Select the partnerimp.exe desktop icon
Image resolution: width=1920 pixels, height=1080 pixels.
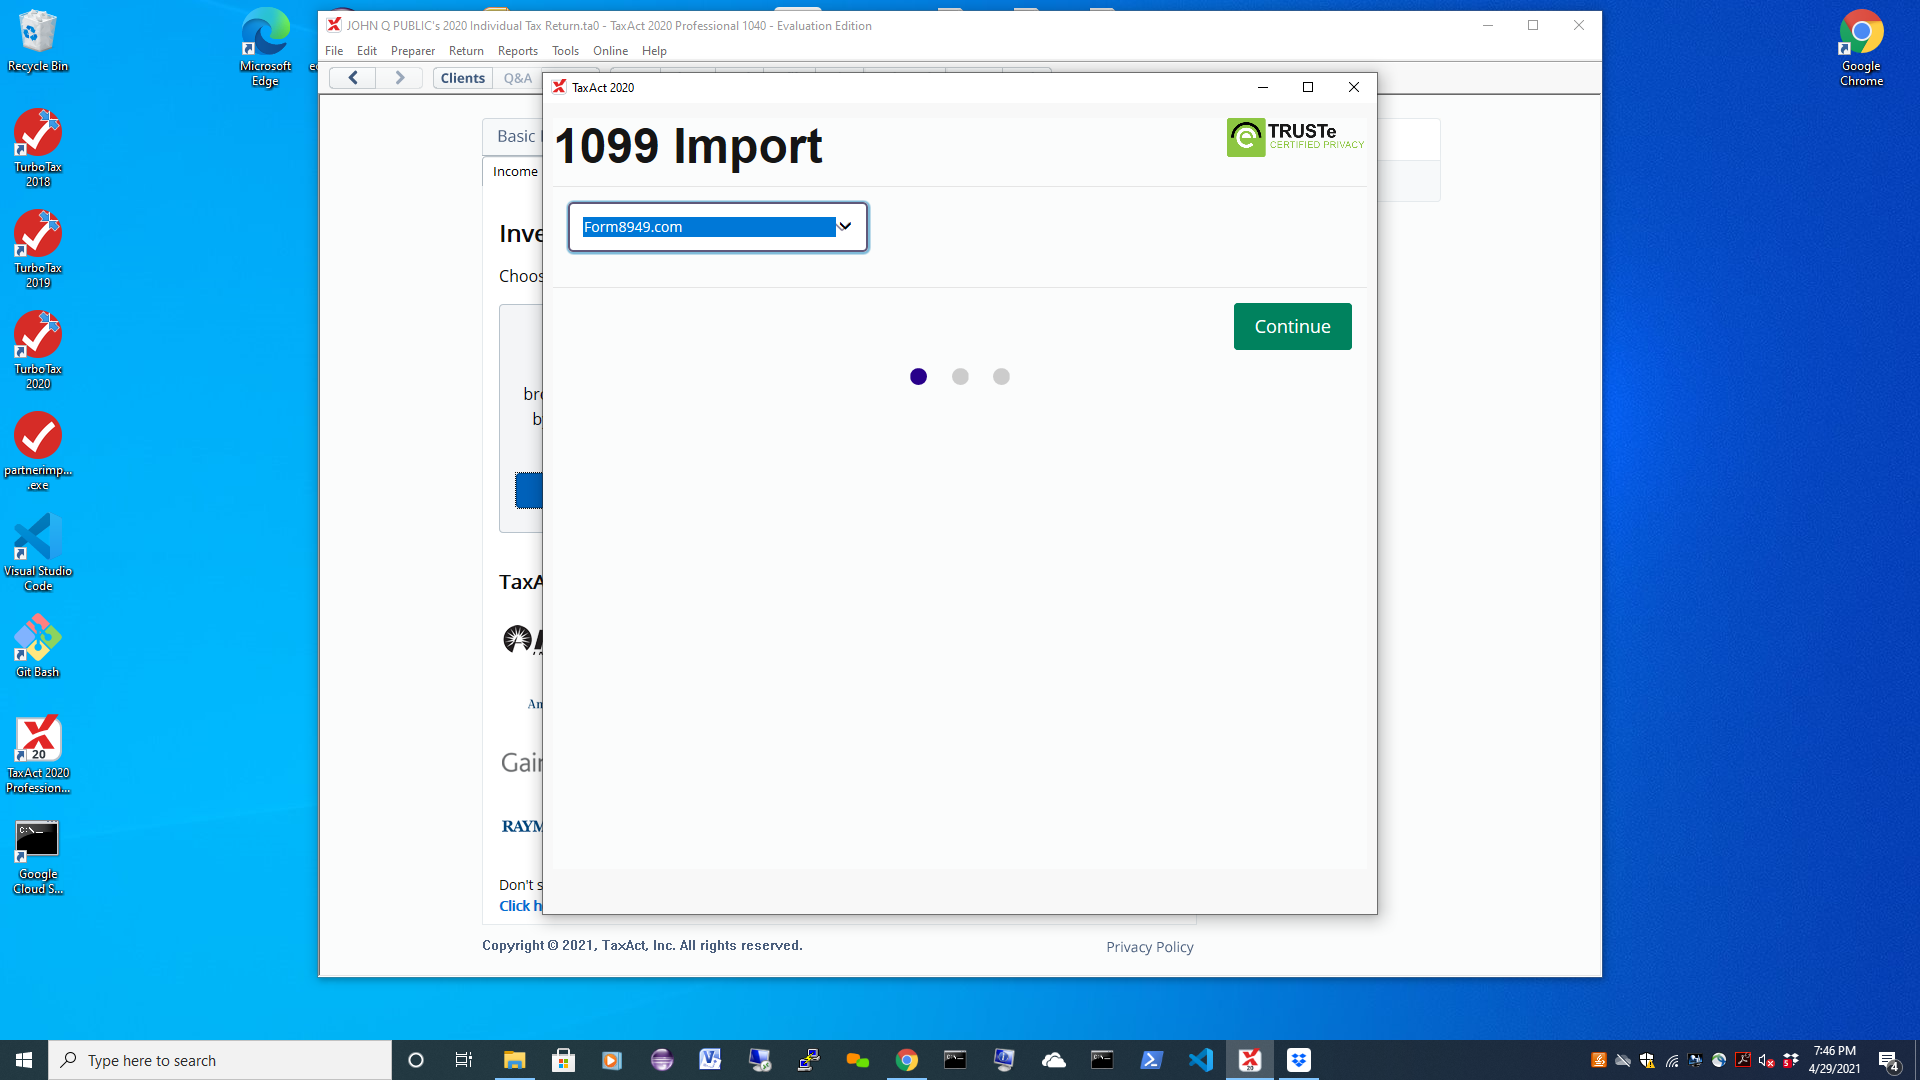38,451
